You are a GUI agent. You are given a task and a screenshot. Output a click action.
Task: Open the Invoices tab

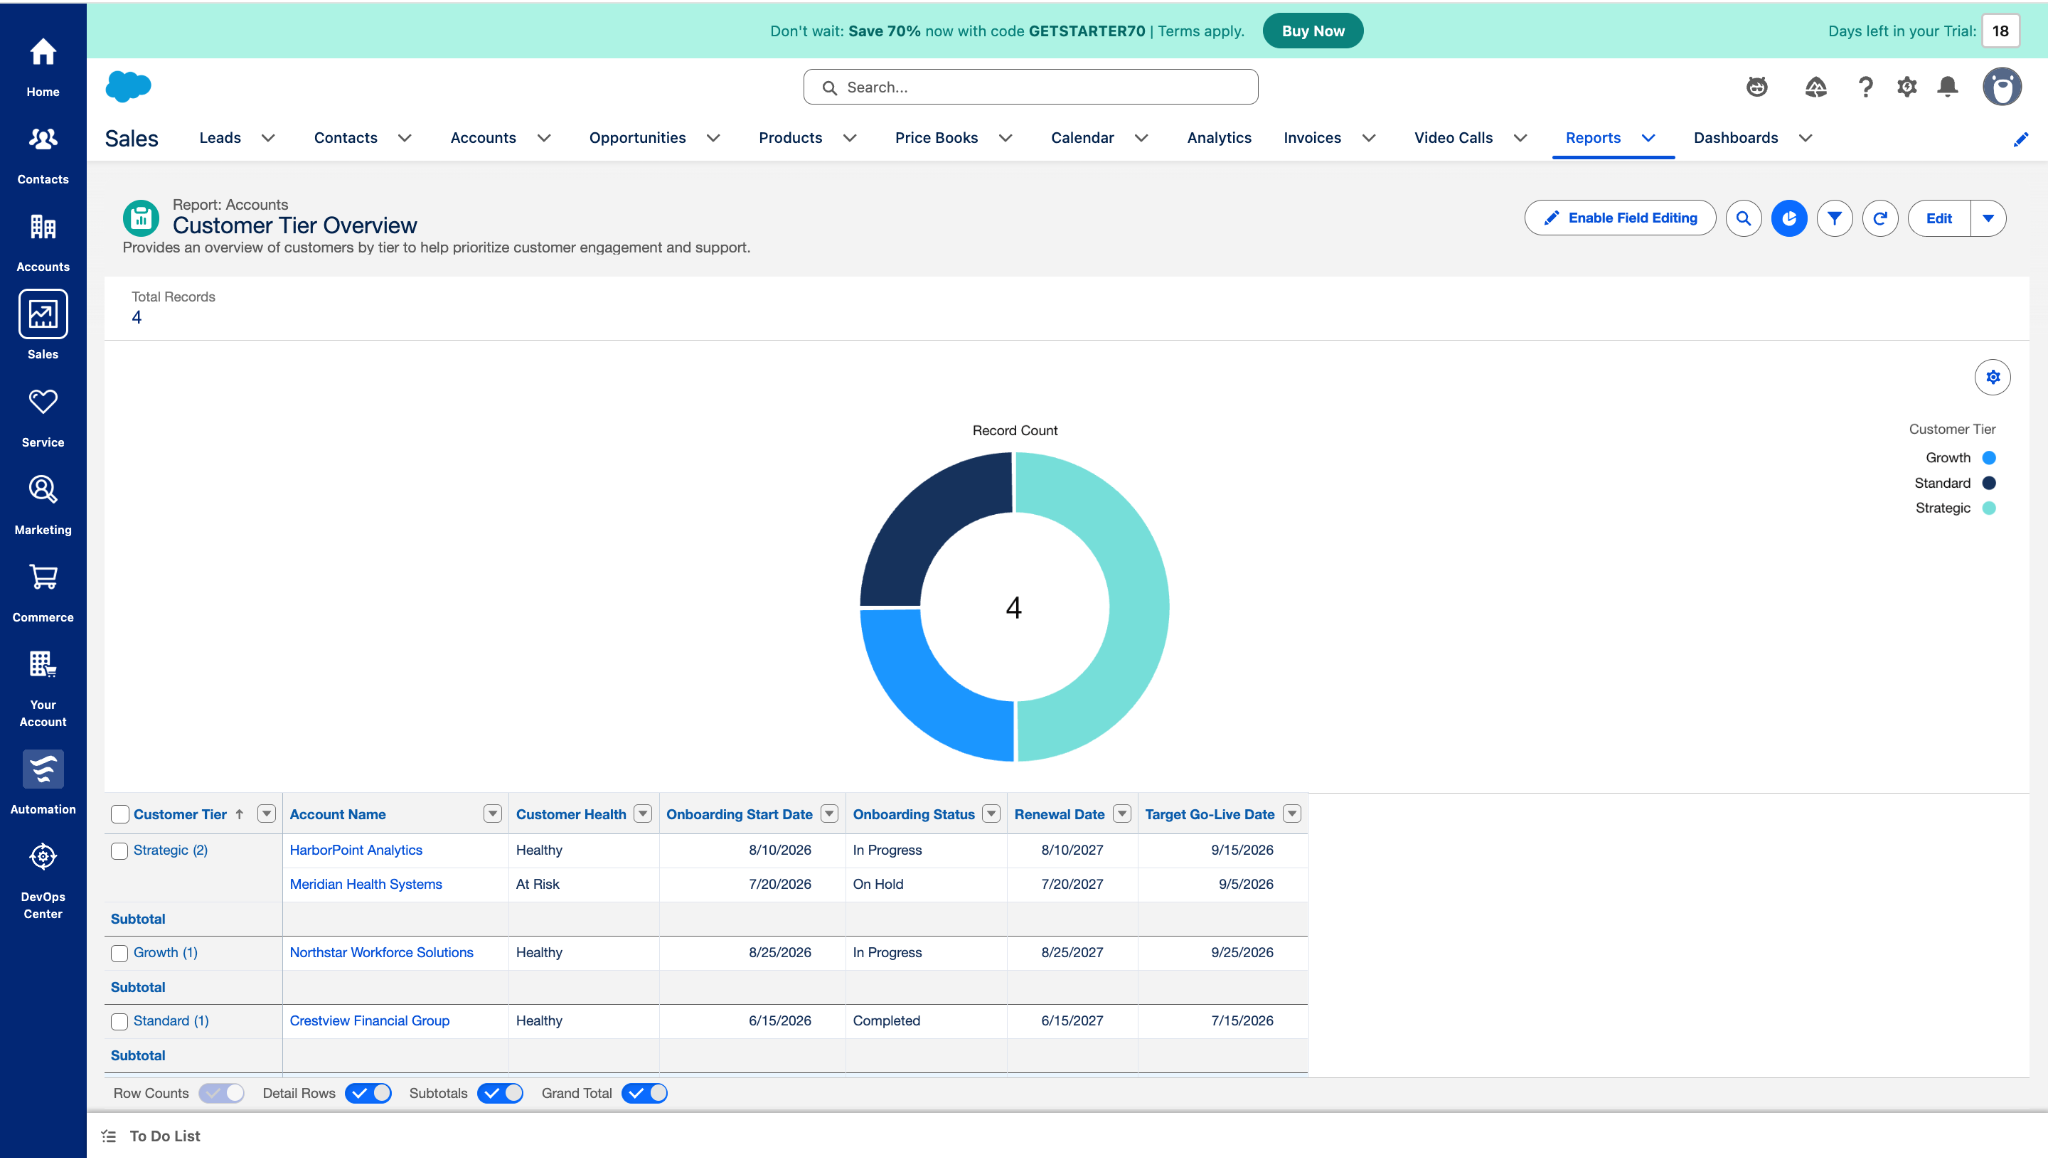pyautogui.click(x=1312, y=138)
